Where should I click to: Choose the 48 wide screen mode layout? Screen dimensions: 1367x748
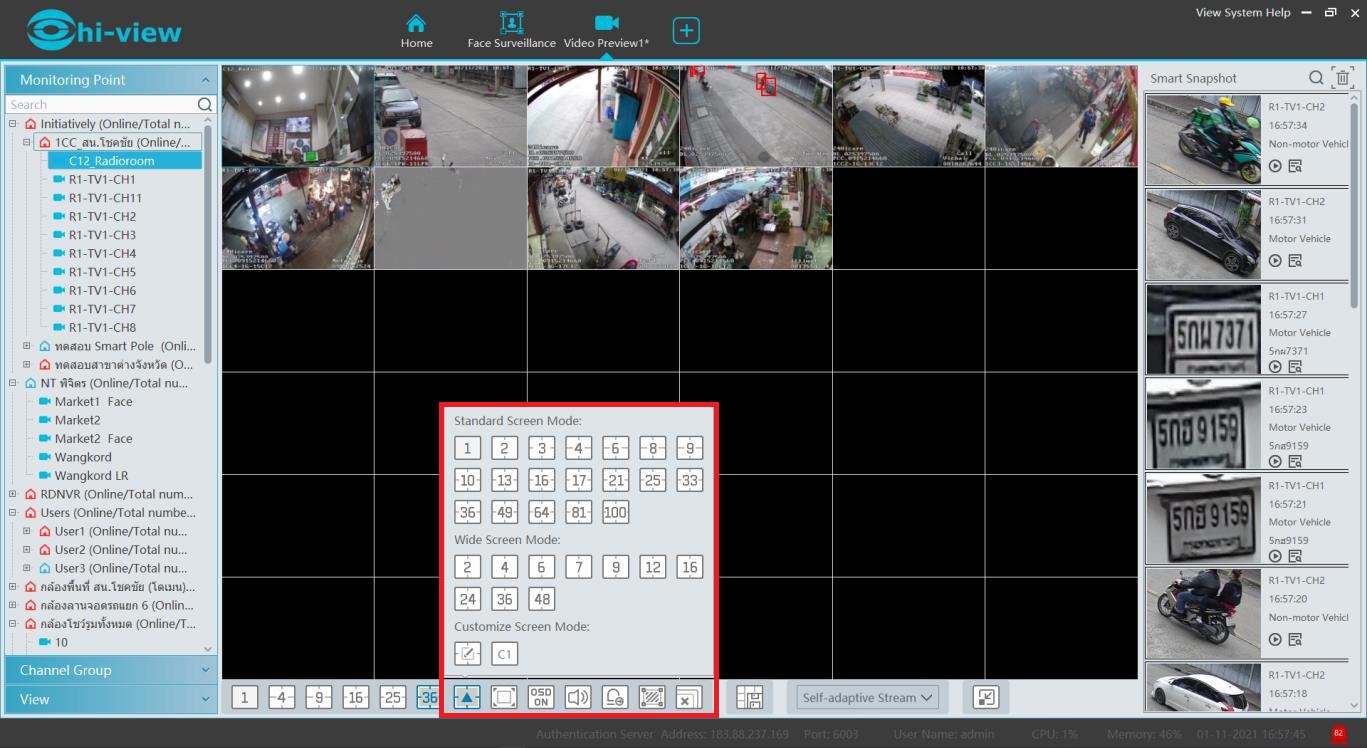pos(541,599)
